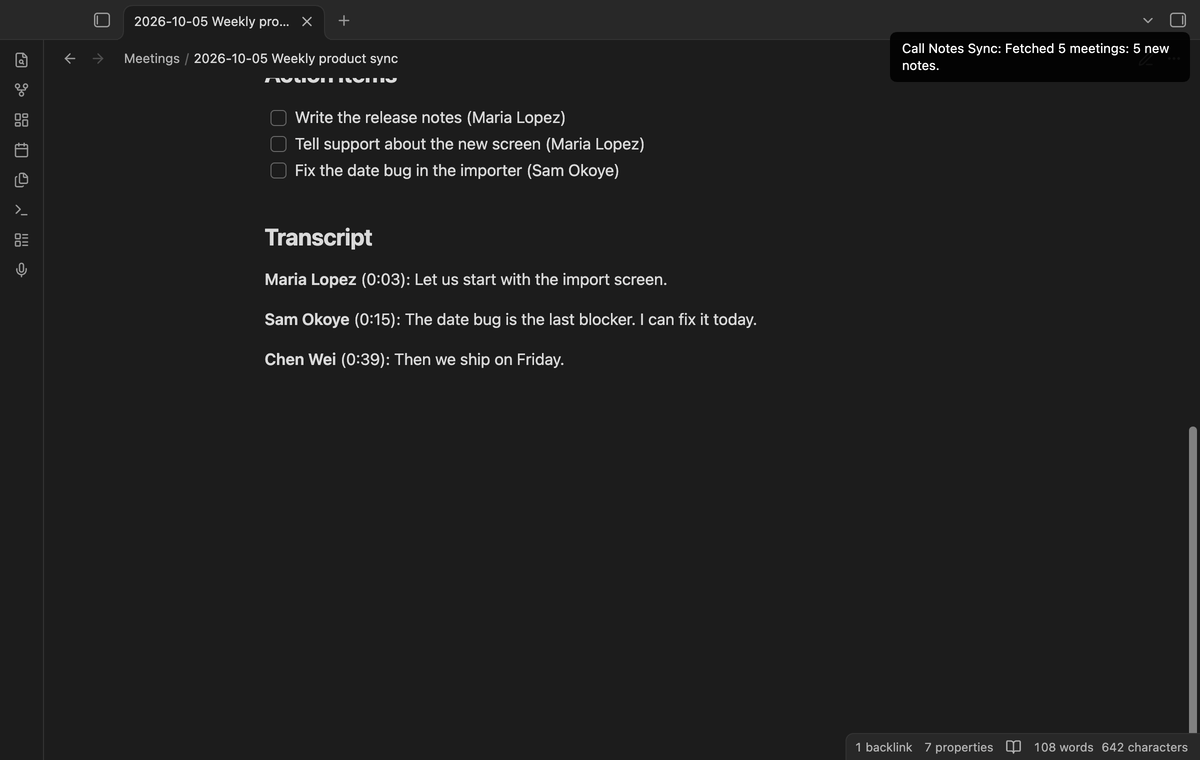
Task: Check off 'Write the release notes' task
Action: [279, 118]
